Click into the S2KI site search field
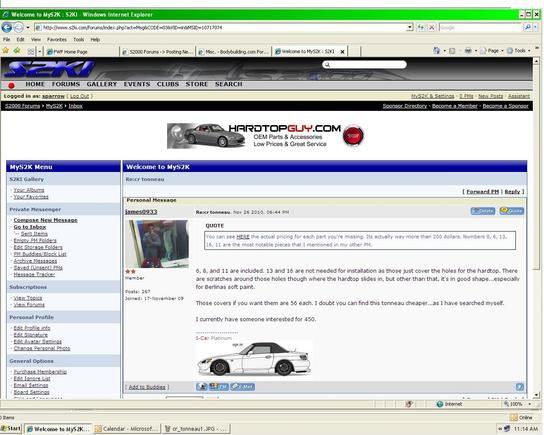 (x=364, y=65)
